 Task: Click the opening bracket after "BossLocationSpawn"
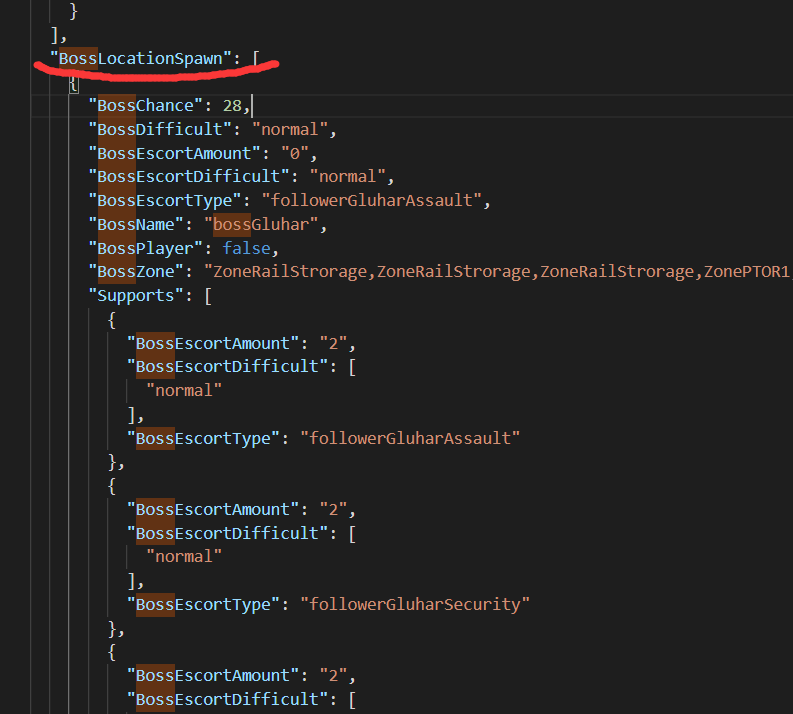pyautogui.click(x=256, y=59)
